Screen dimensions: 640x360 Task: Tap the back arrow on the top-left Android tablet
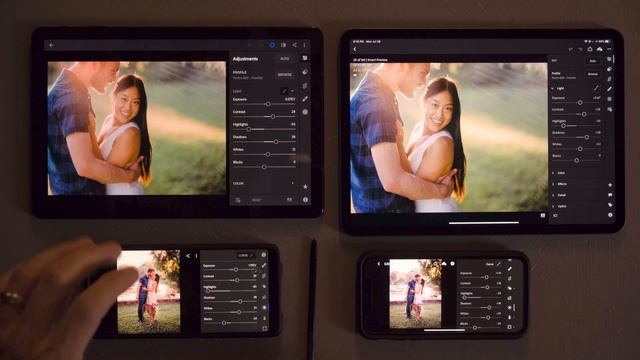51,45
